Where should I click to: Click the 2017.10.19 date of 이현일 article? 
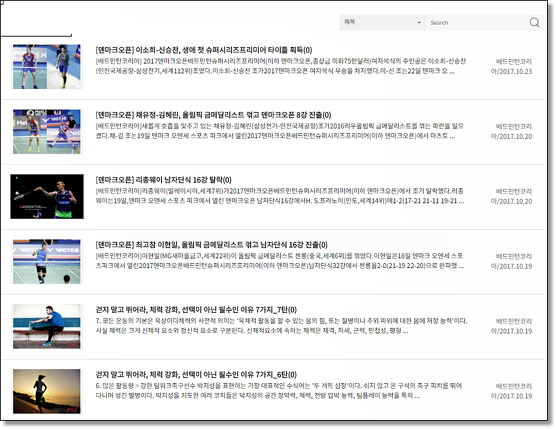[x=512, y=266]
